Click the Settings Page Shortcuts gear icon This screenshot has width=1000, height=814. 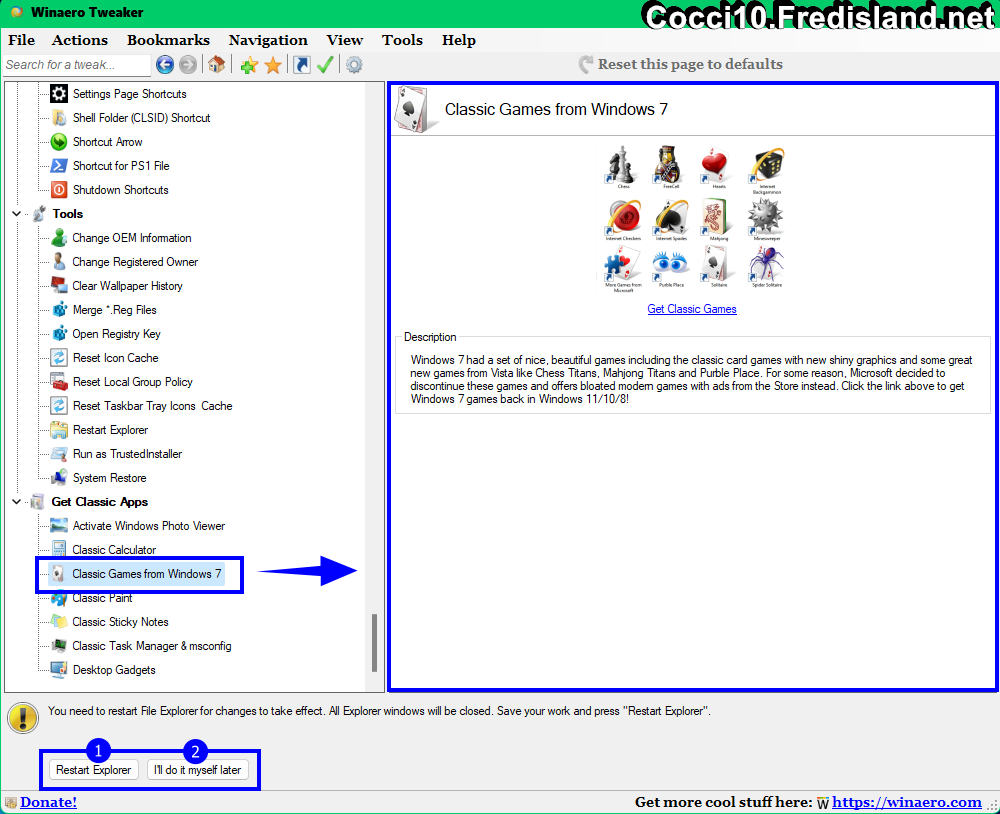point(59,94)
